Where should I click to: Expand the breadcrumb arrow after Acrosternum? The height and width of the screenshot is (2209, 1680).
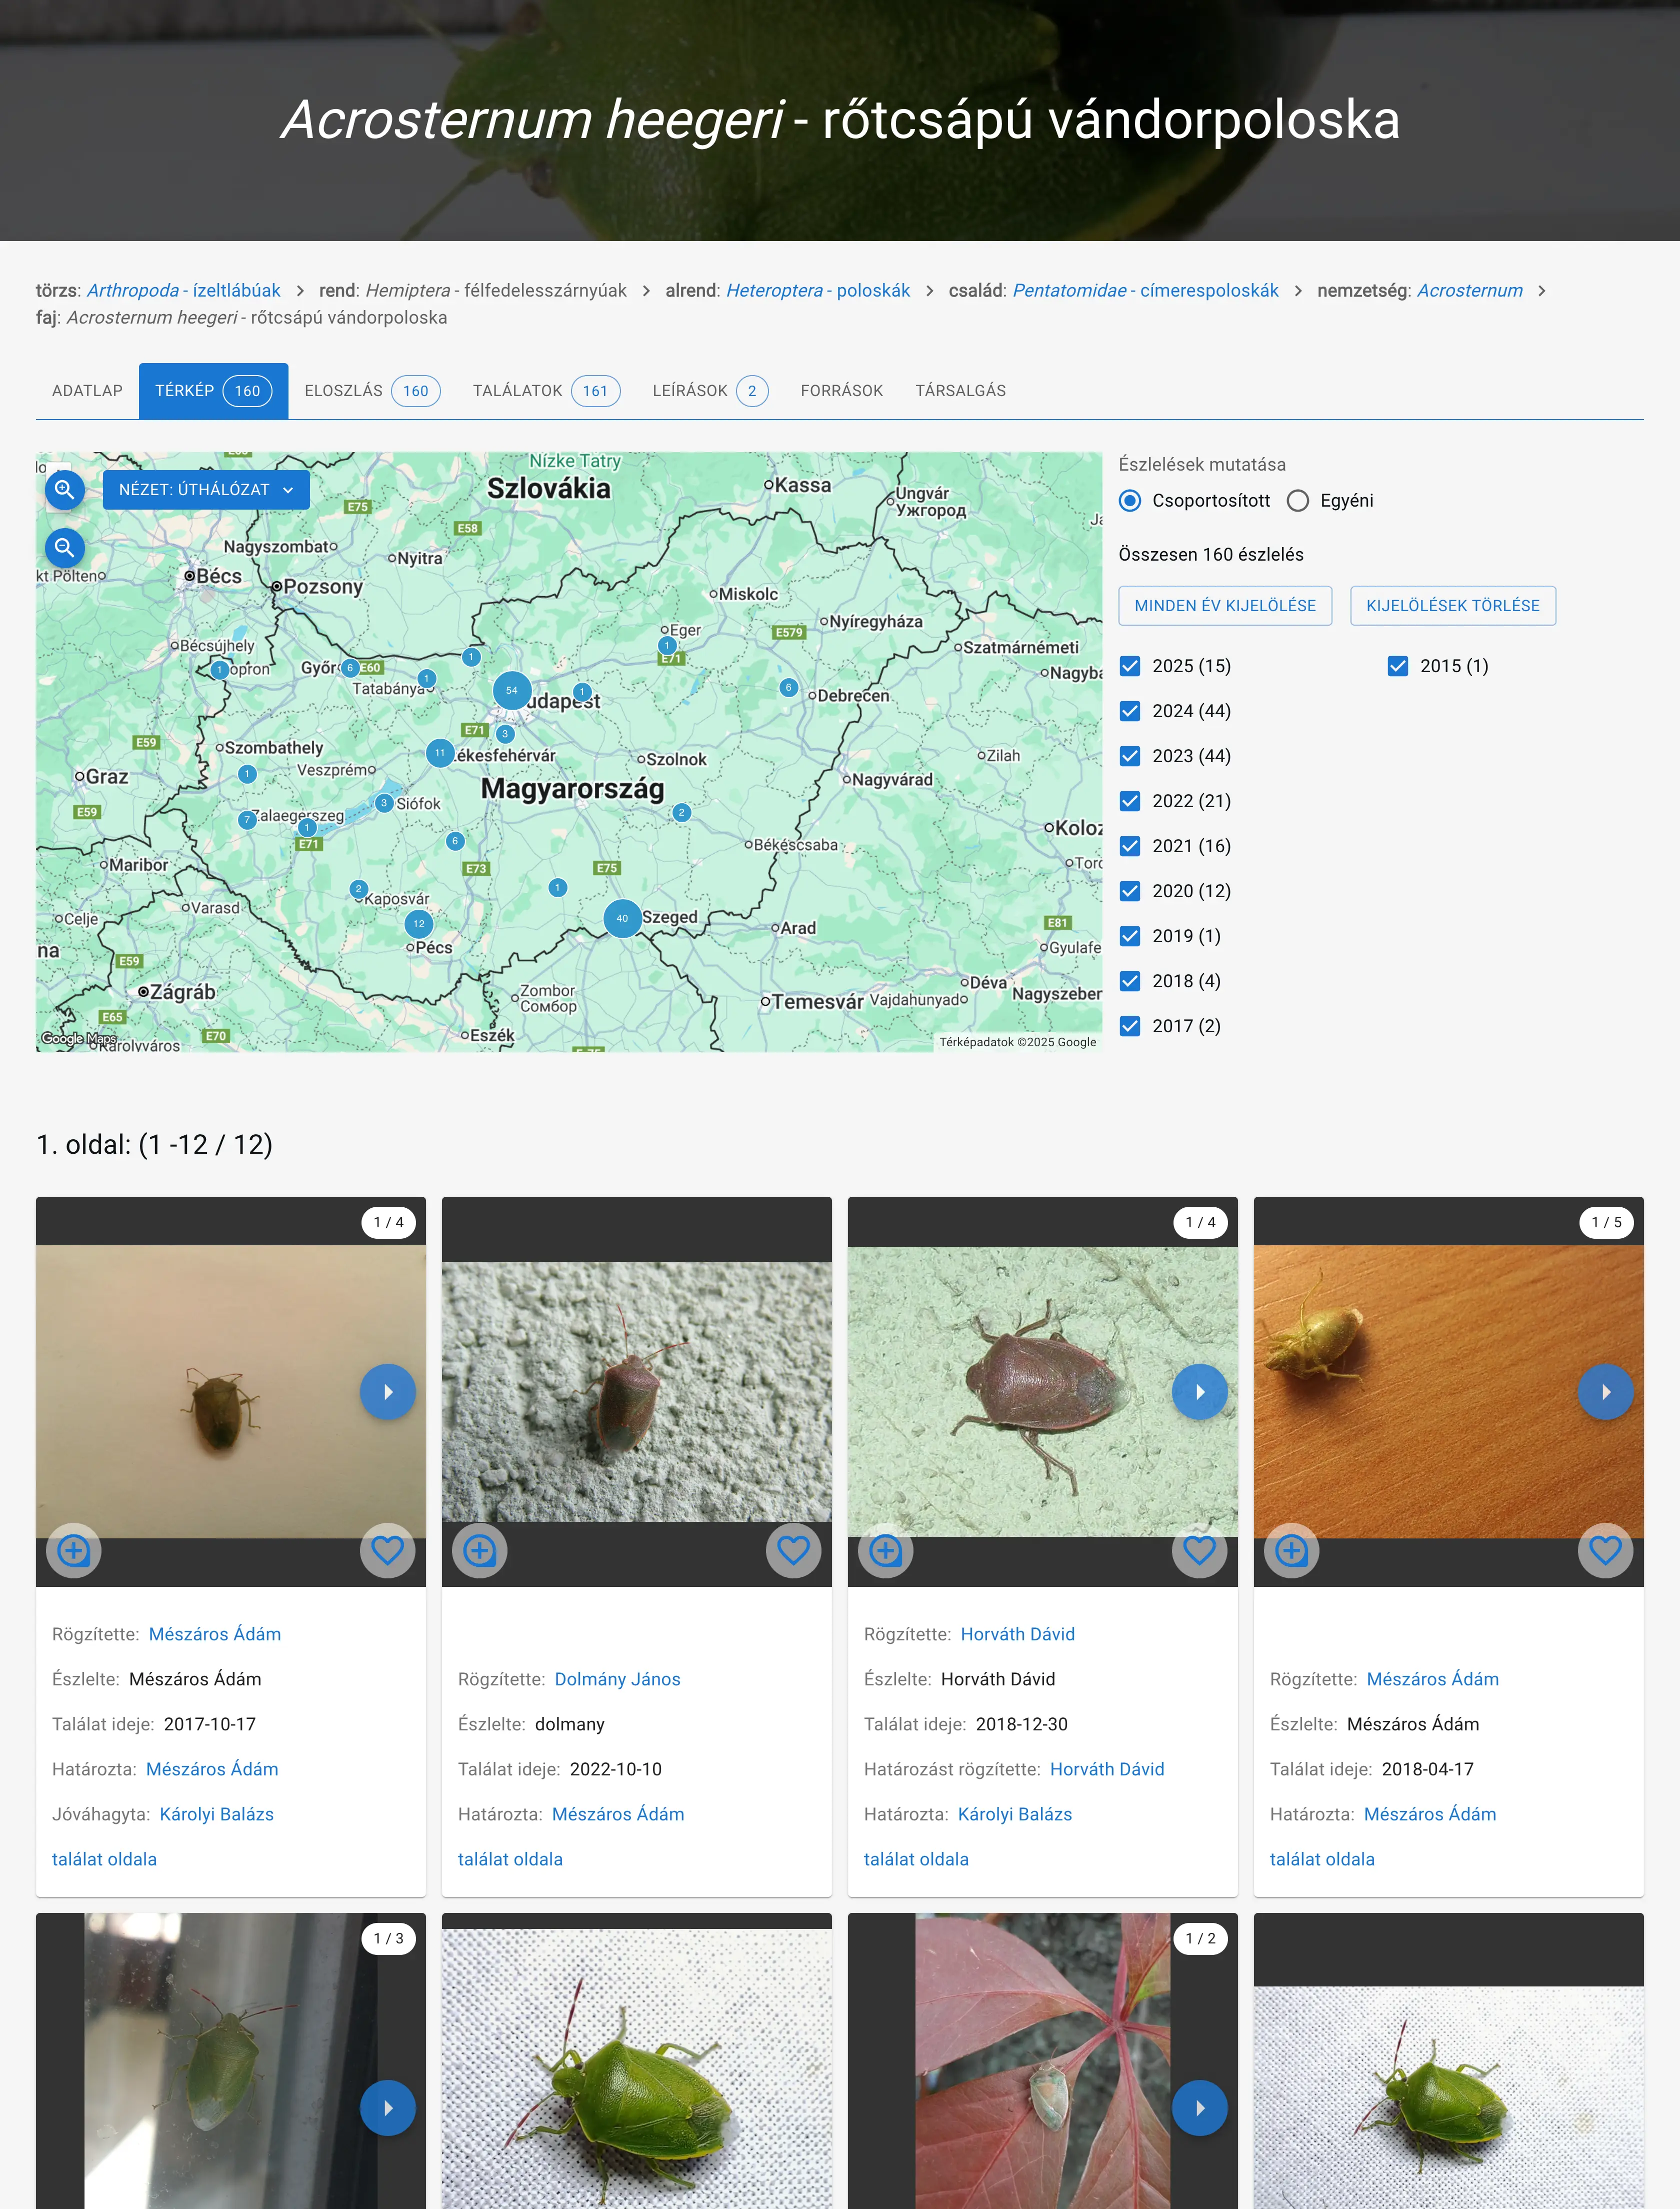point(1543,291)
